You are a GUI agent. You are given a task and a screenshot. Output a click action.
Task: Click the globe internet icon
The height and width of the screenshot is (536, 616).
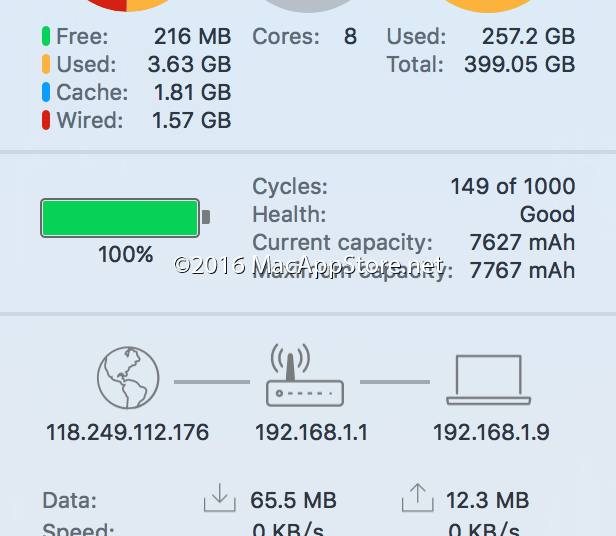point(128,379)
